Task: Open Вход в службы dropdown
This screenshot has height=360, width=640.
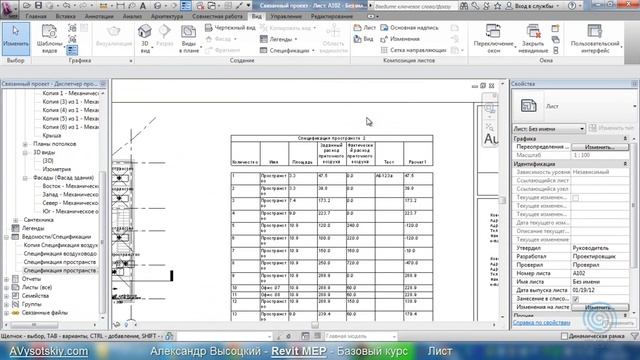Action: 533,6
